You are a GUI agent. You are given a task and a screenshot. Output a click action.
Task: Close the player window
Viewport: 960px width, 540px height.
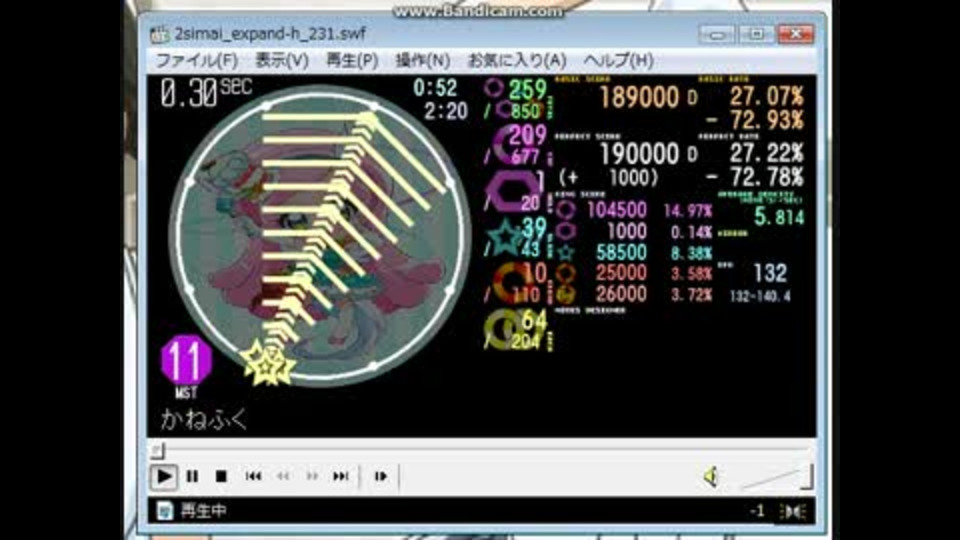[x=796, y=34]
